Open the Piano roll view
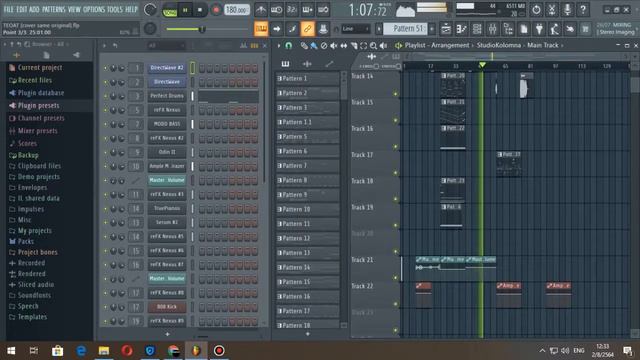The width and height of the screenshot is (640, 360). coord(462,29)
